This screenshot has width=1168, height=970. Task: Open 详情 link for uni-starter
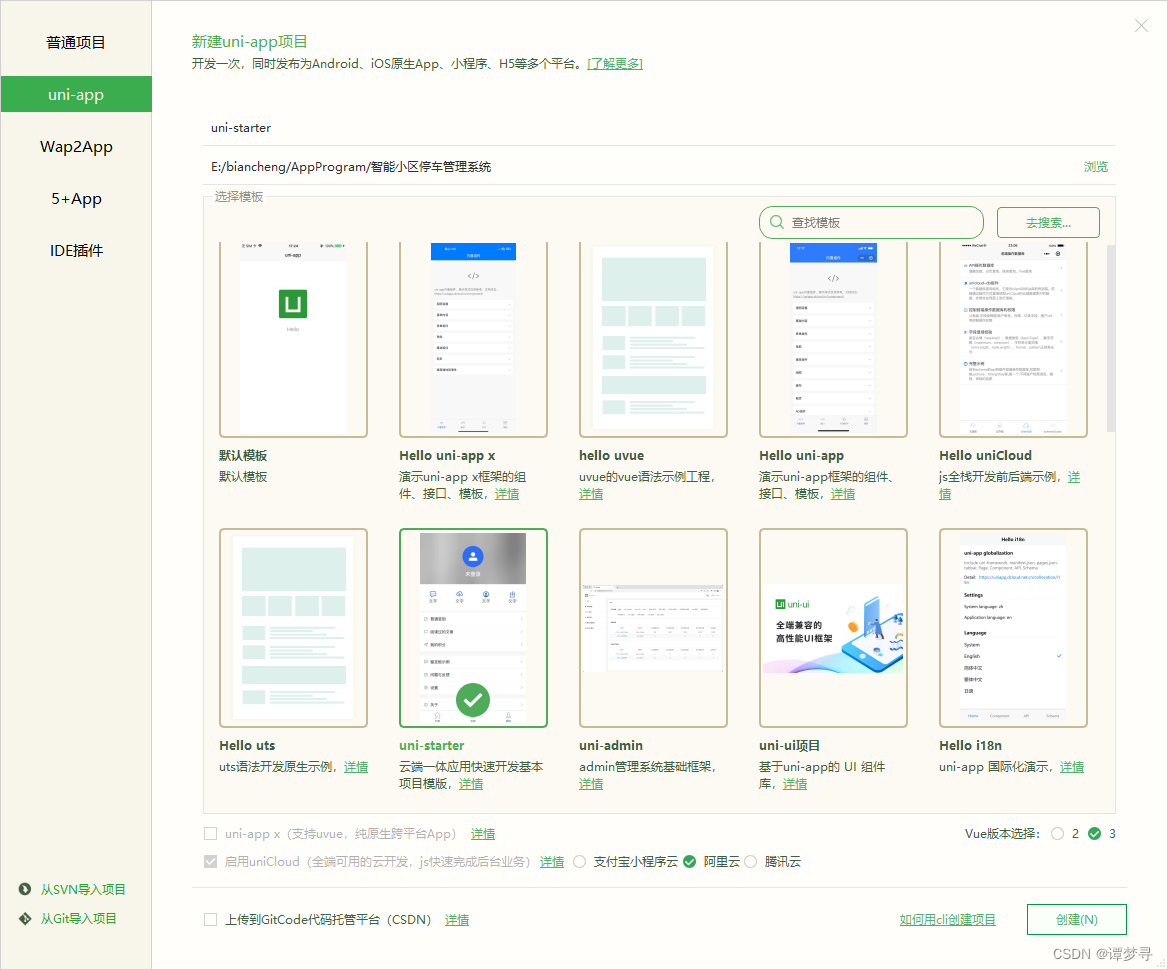click(471, 784)
